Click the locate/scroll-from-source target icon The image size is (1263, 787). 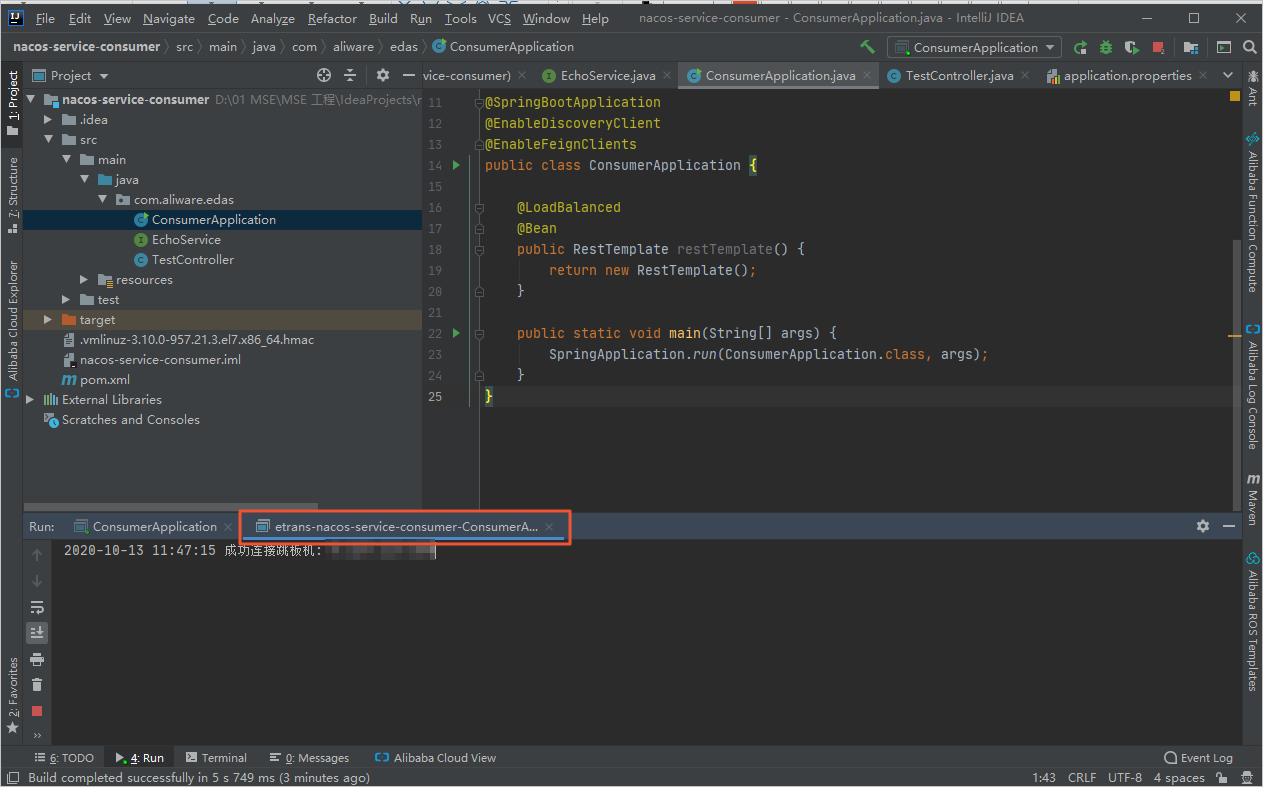point(323,75)
